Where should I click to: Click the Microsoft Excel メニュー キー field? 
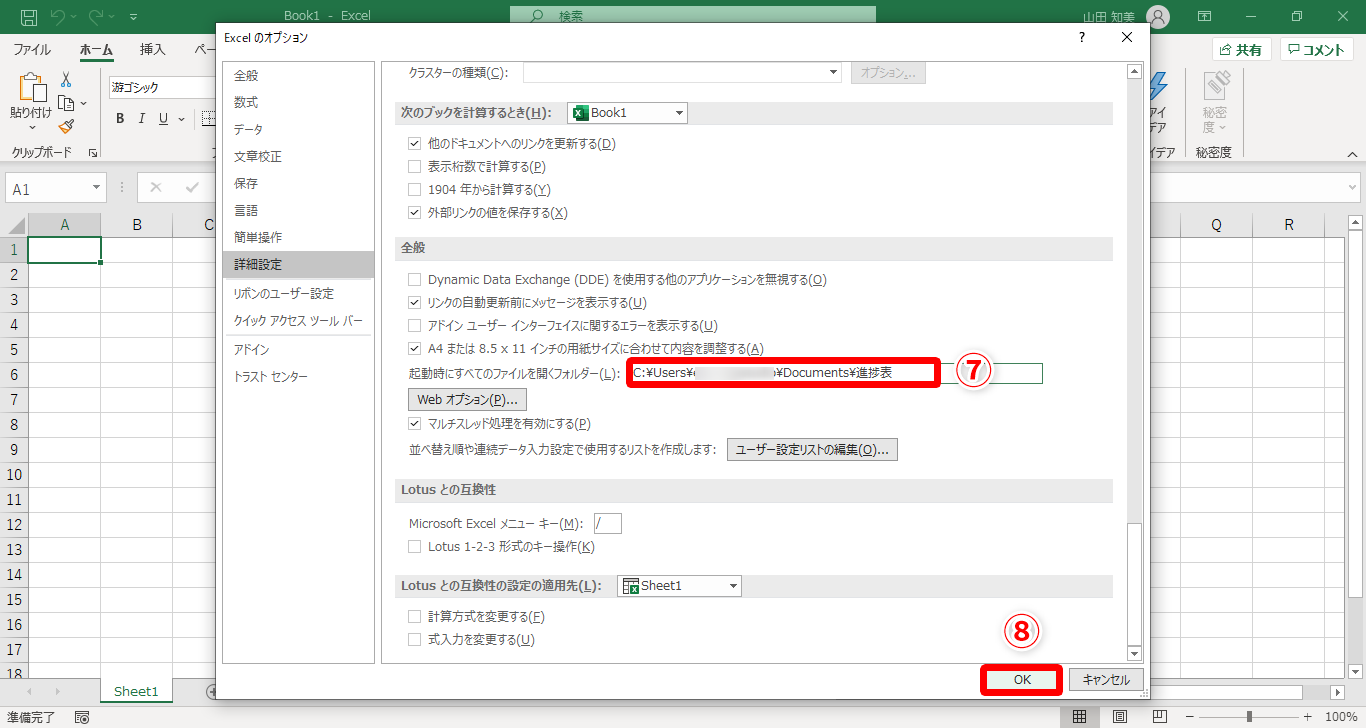607,523
